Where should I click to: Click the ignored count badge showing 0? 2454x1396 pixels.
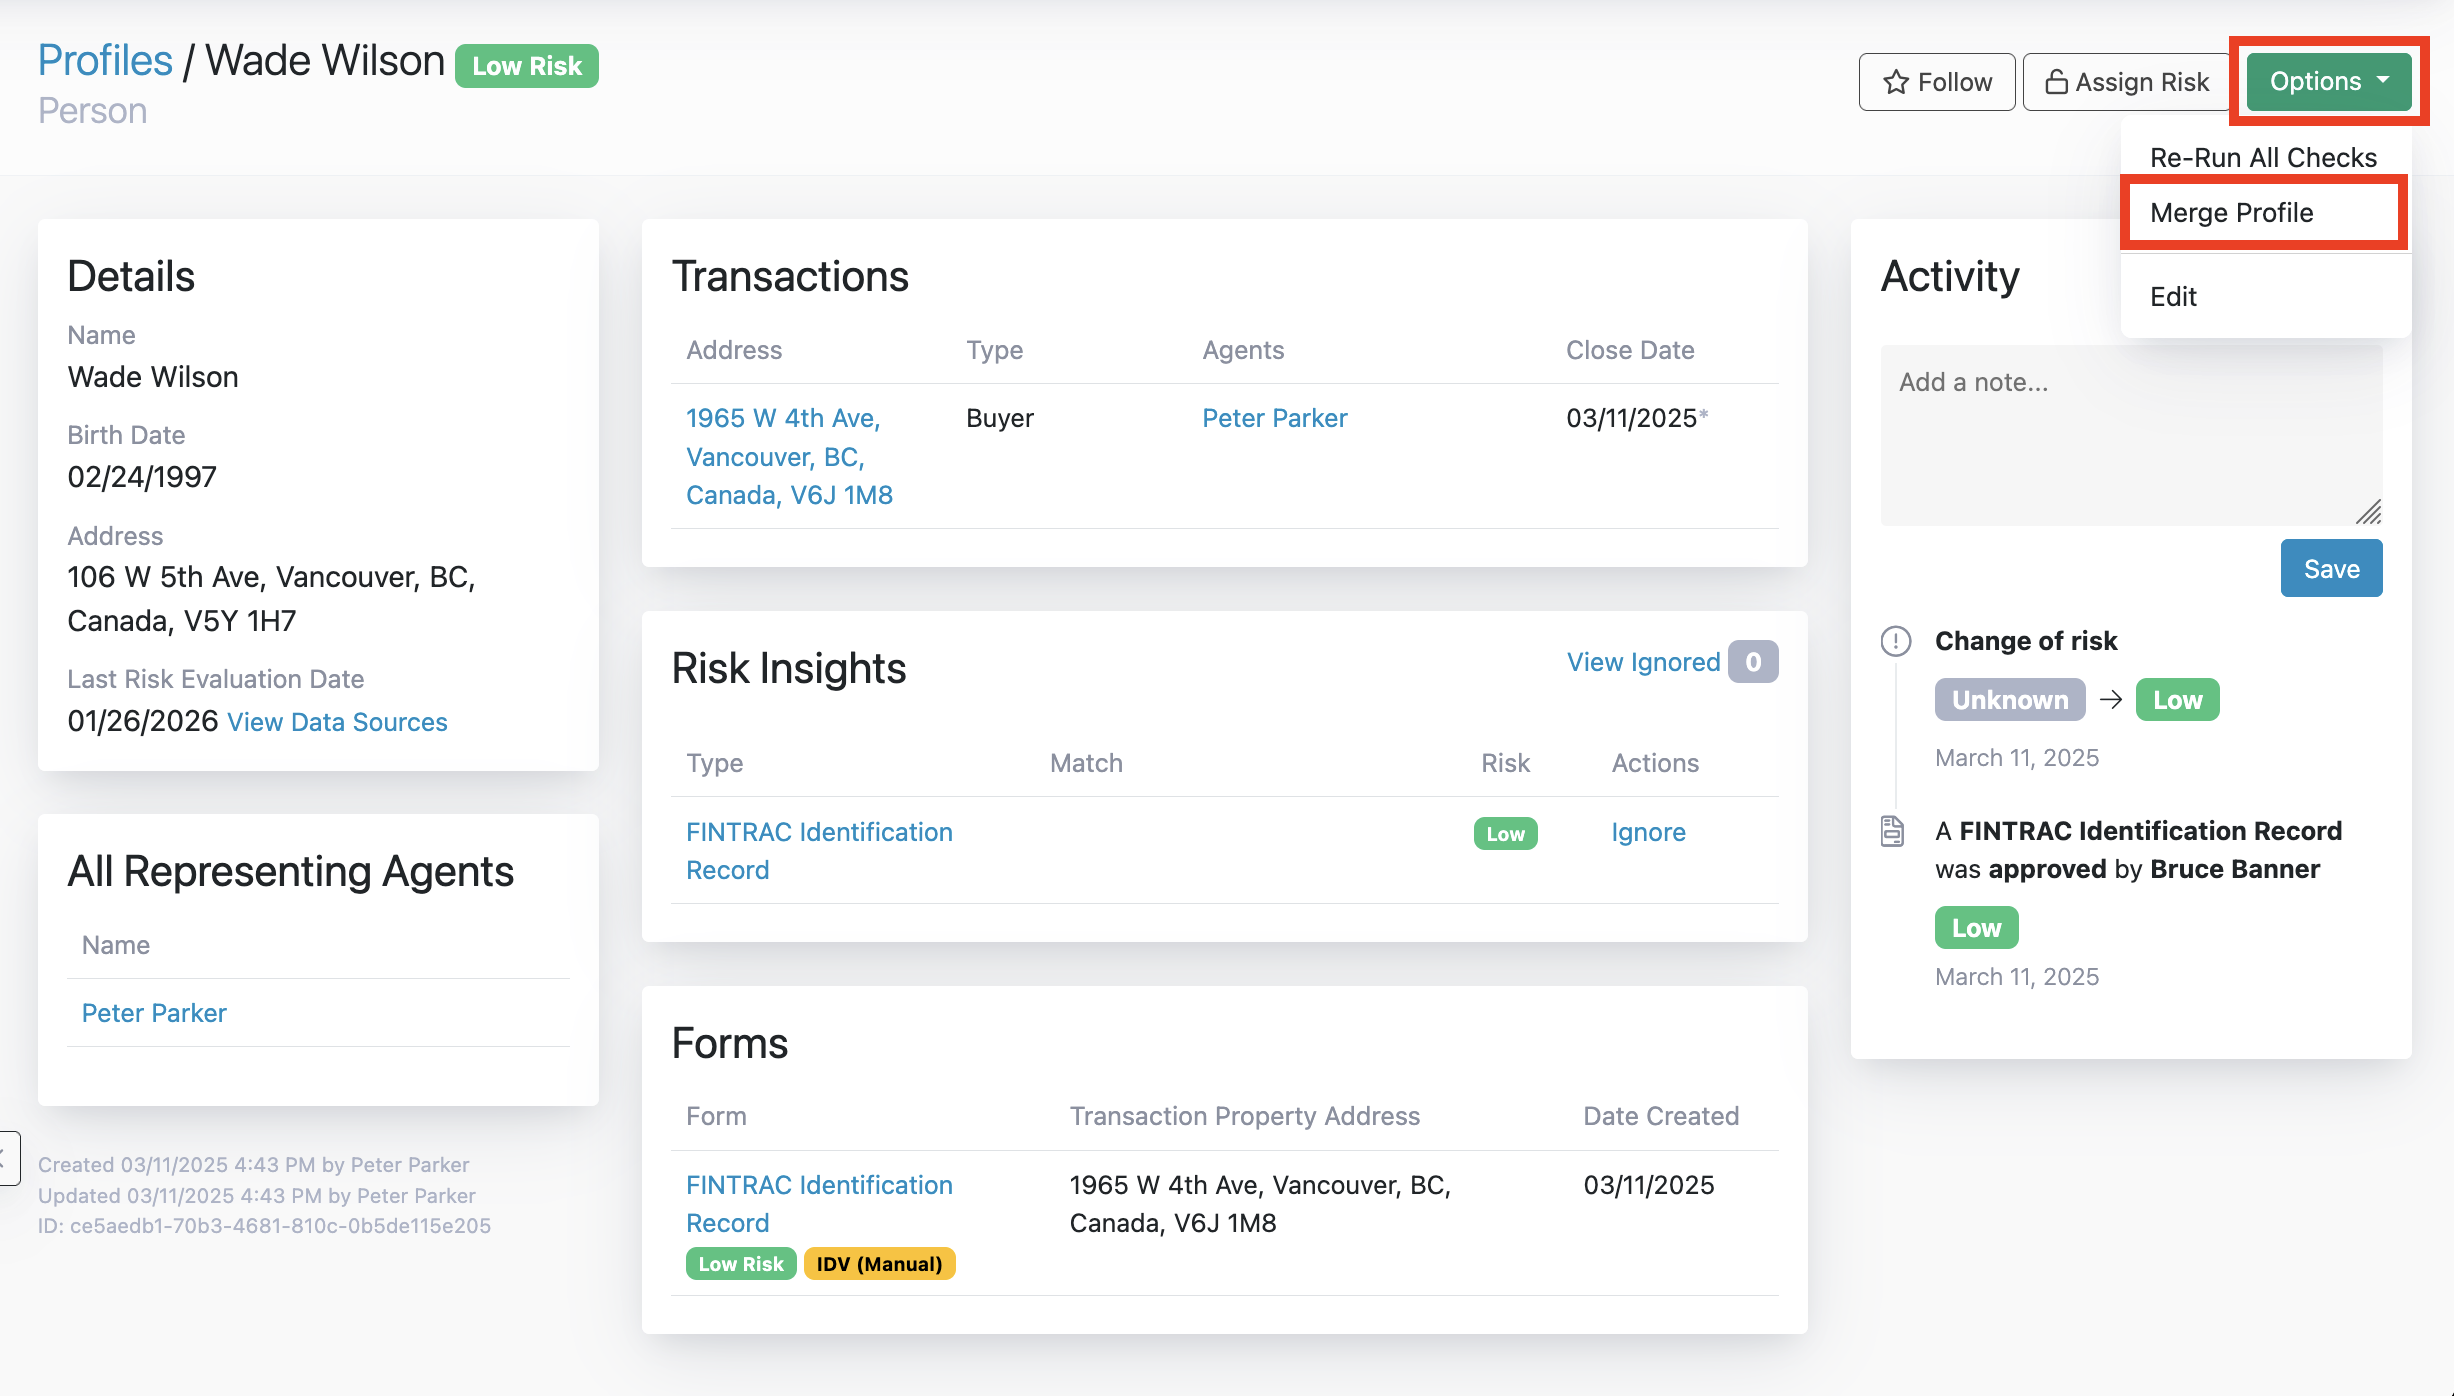tap(1753, 662)
